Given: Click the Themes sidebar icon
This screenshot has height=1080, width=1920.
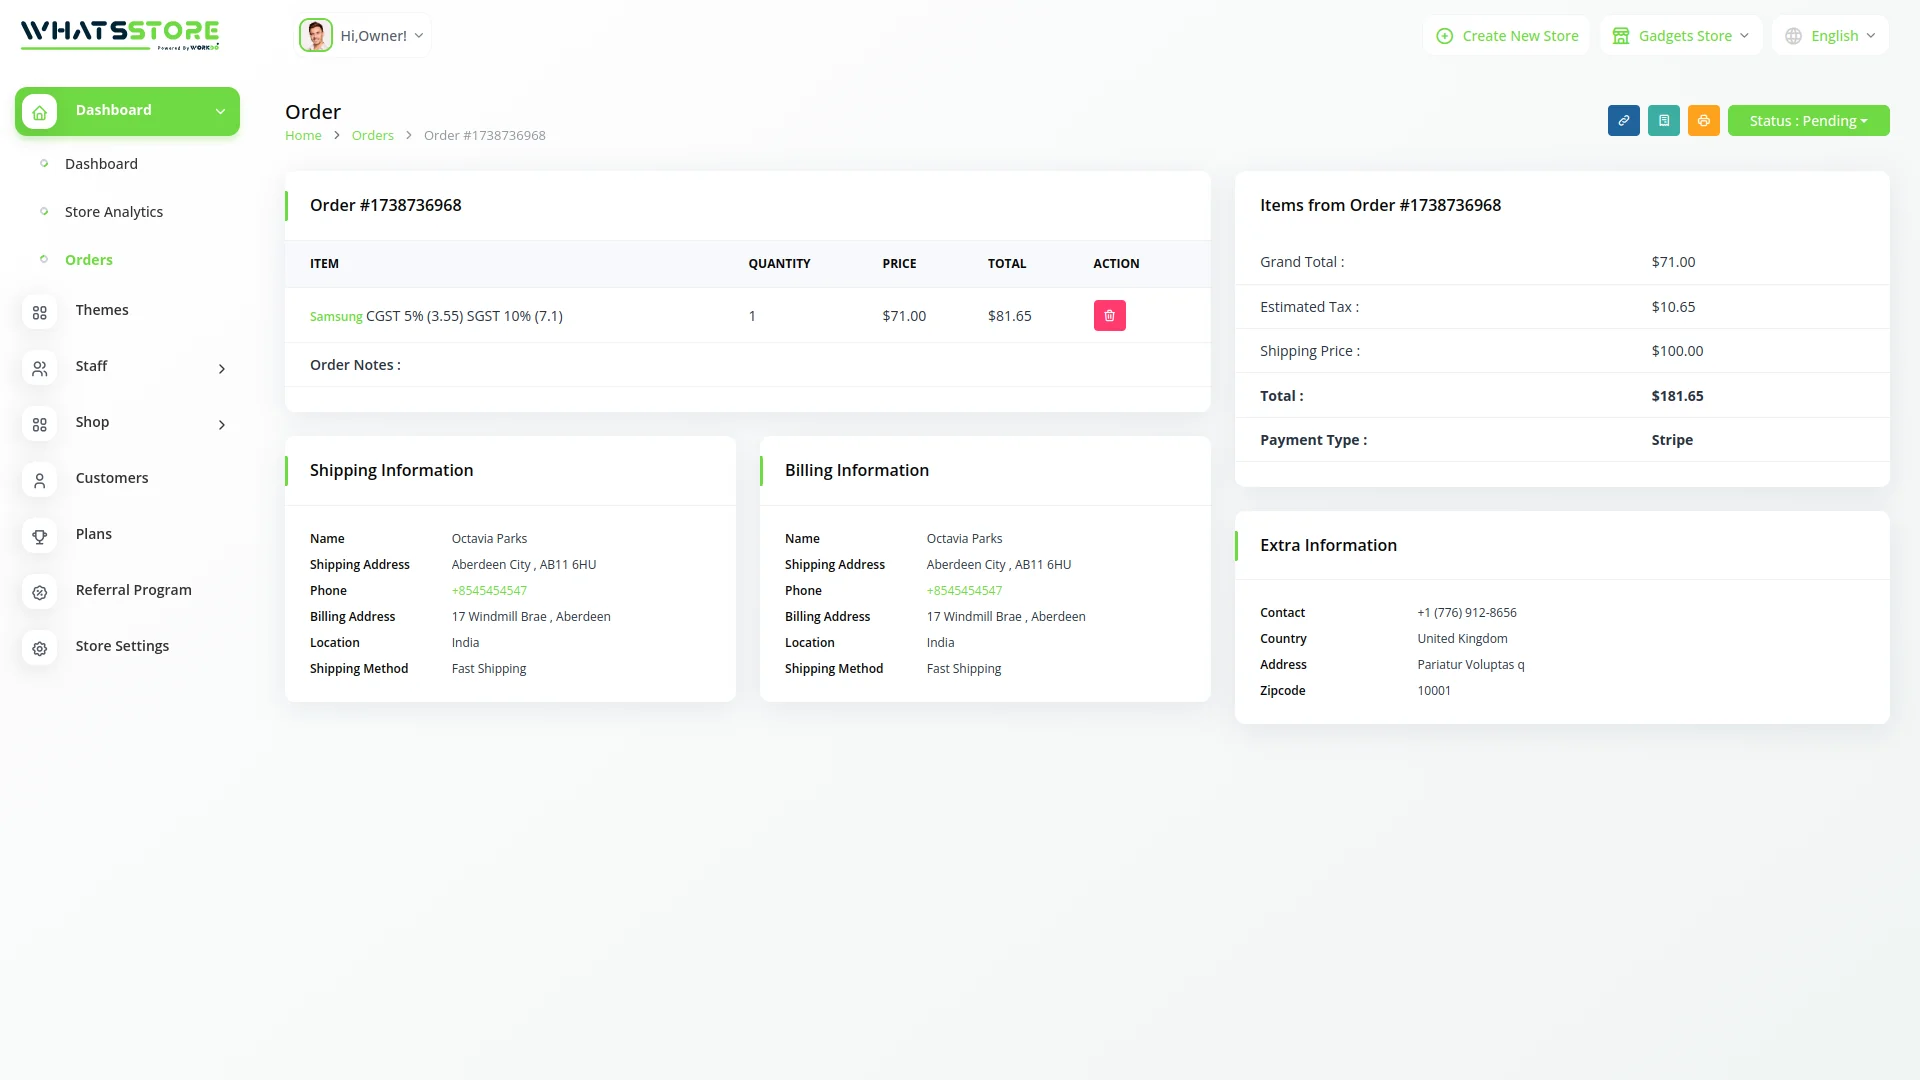Looking at the screenshot, I should point(40,312).
